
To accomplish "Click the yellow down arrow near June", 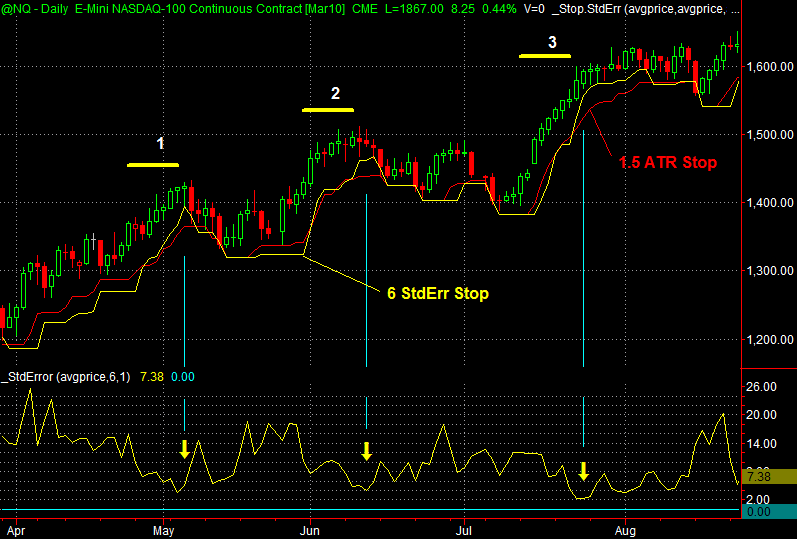I will (x=367, y=450).
